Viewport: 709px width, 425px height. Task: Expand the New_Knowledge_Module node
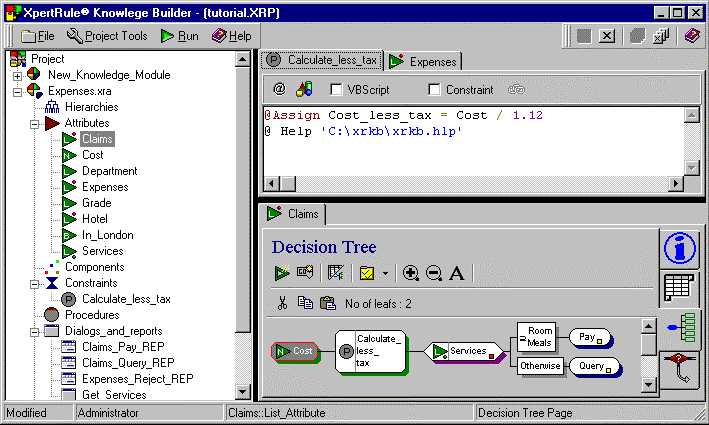pyautogui.click(x=18, y=75)
